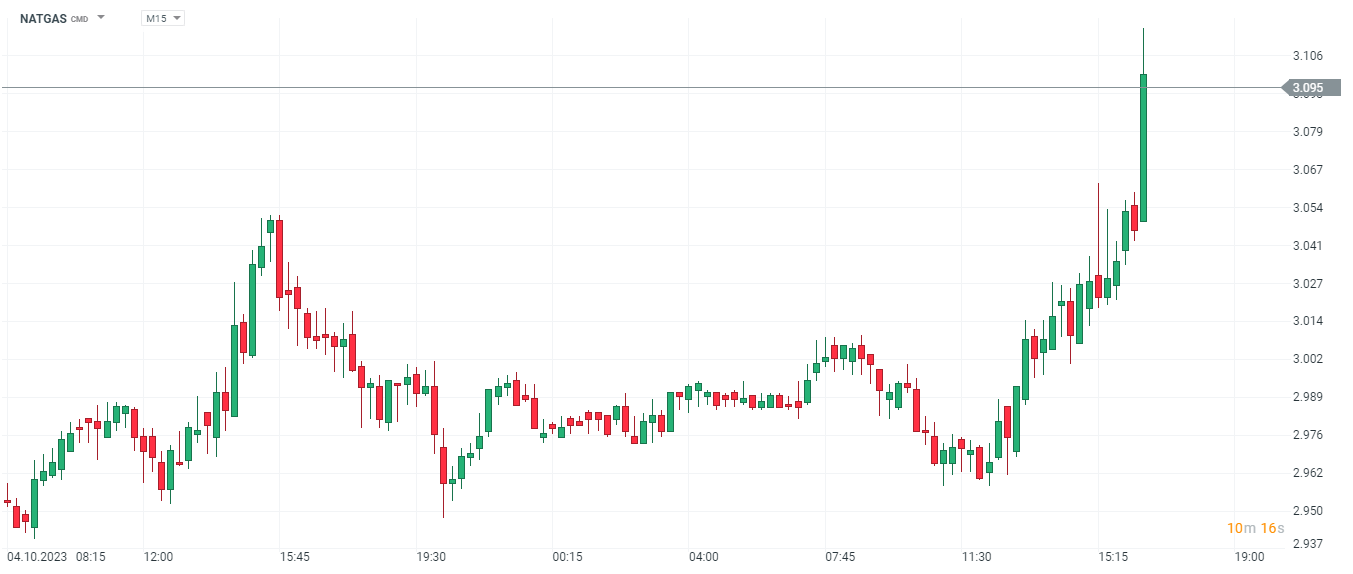Click the 04:00 time axis label
Viewport: 1353px width, 574px height.
(703, 556)
